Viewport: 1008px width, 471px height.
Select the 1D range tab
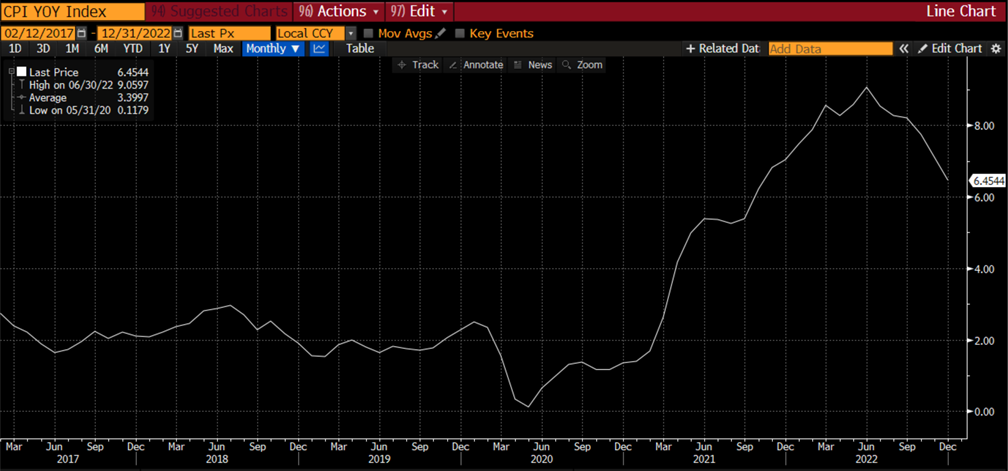pyautogui.click(x=15, y=48)
